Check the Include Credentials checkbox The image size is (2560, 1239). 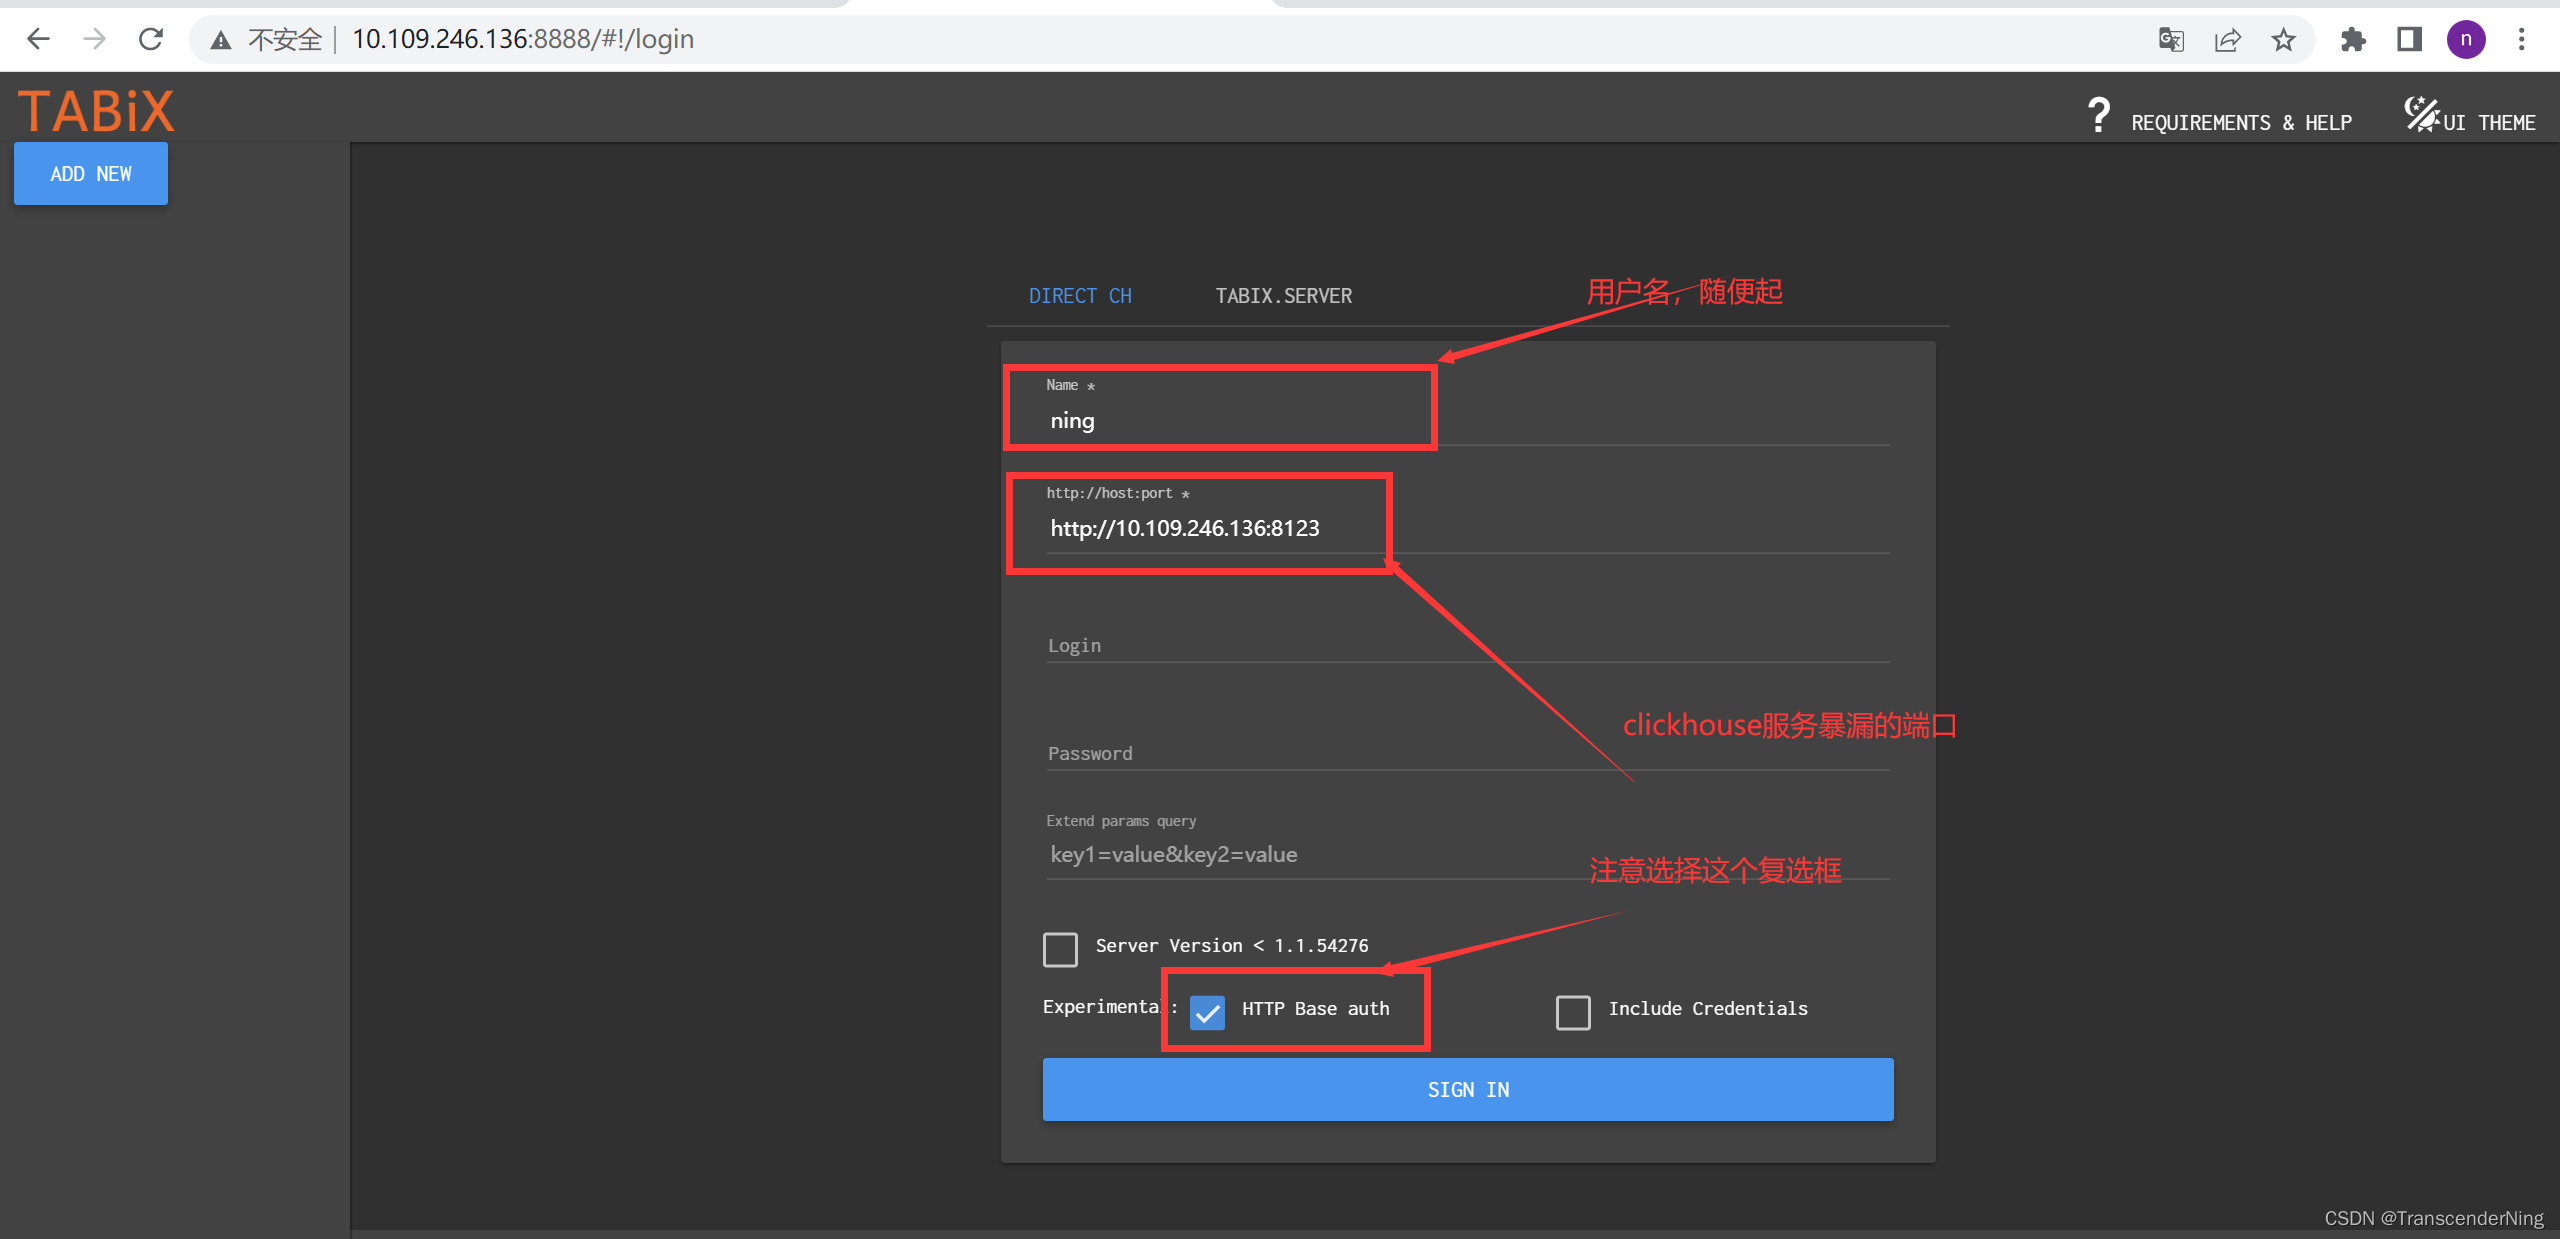[1573, 1012]
